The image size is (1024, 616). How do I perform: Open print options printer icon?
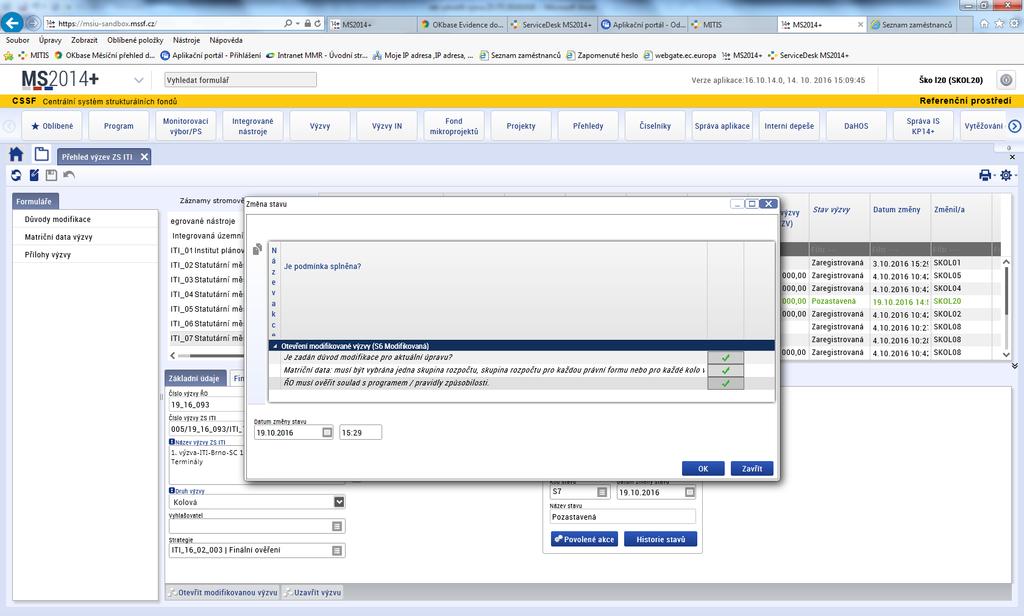[985, 175]
